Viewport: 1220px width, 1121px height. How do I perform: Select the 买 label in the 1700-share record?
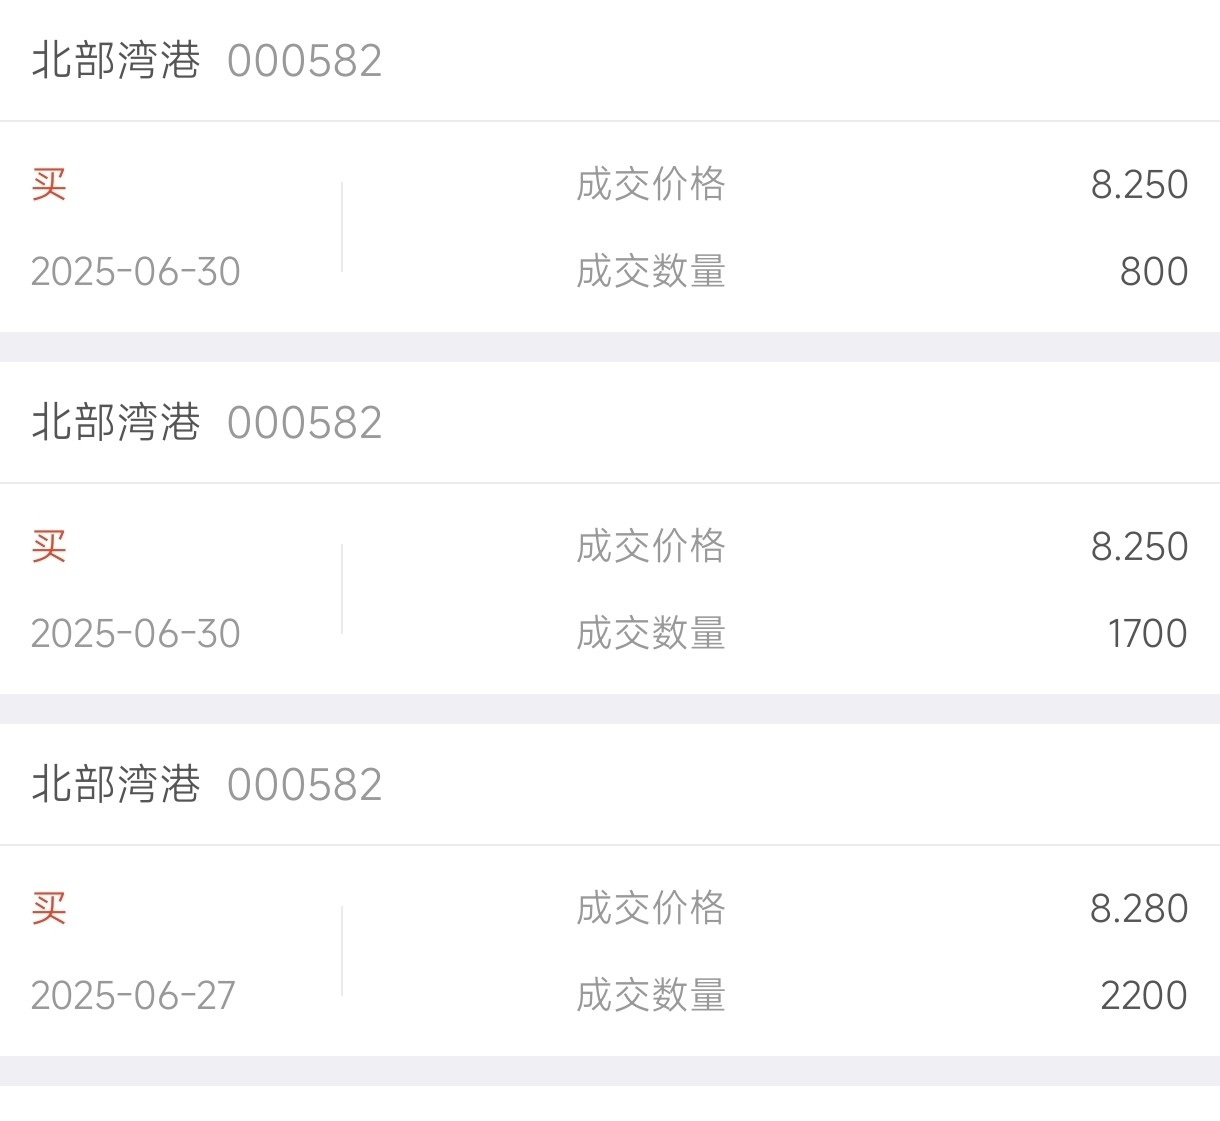pyautogui.click(x=49, y=546)
